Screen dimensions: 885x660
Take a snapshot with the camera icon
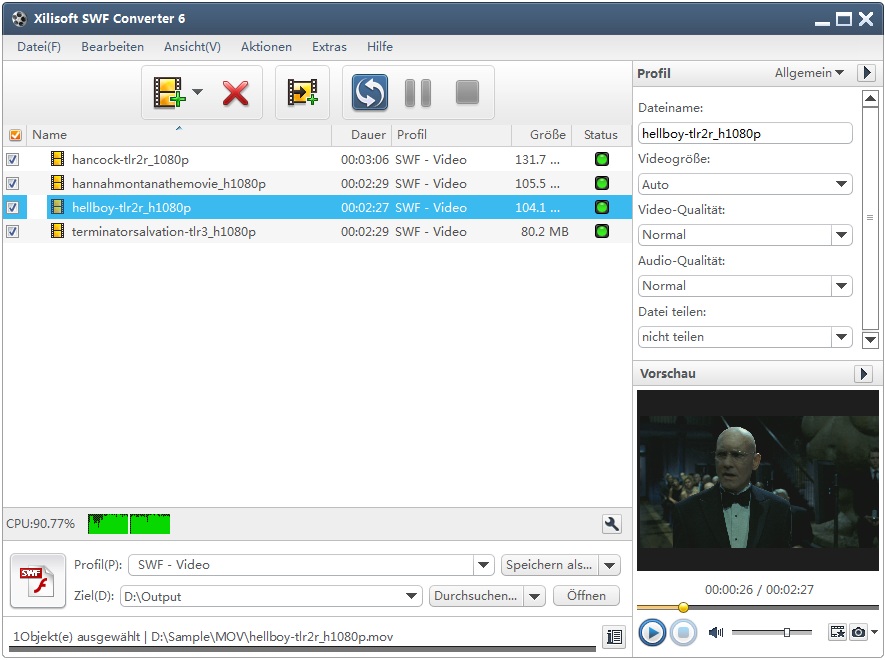coord(858,632)
